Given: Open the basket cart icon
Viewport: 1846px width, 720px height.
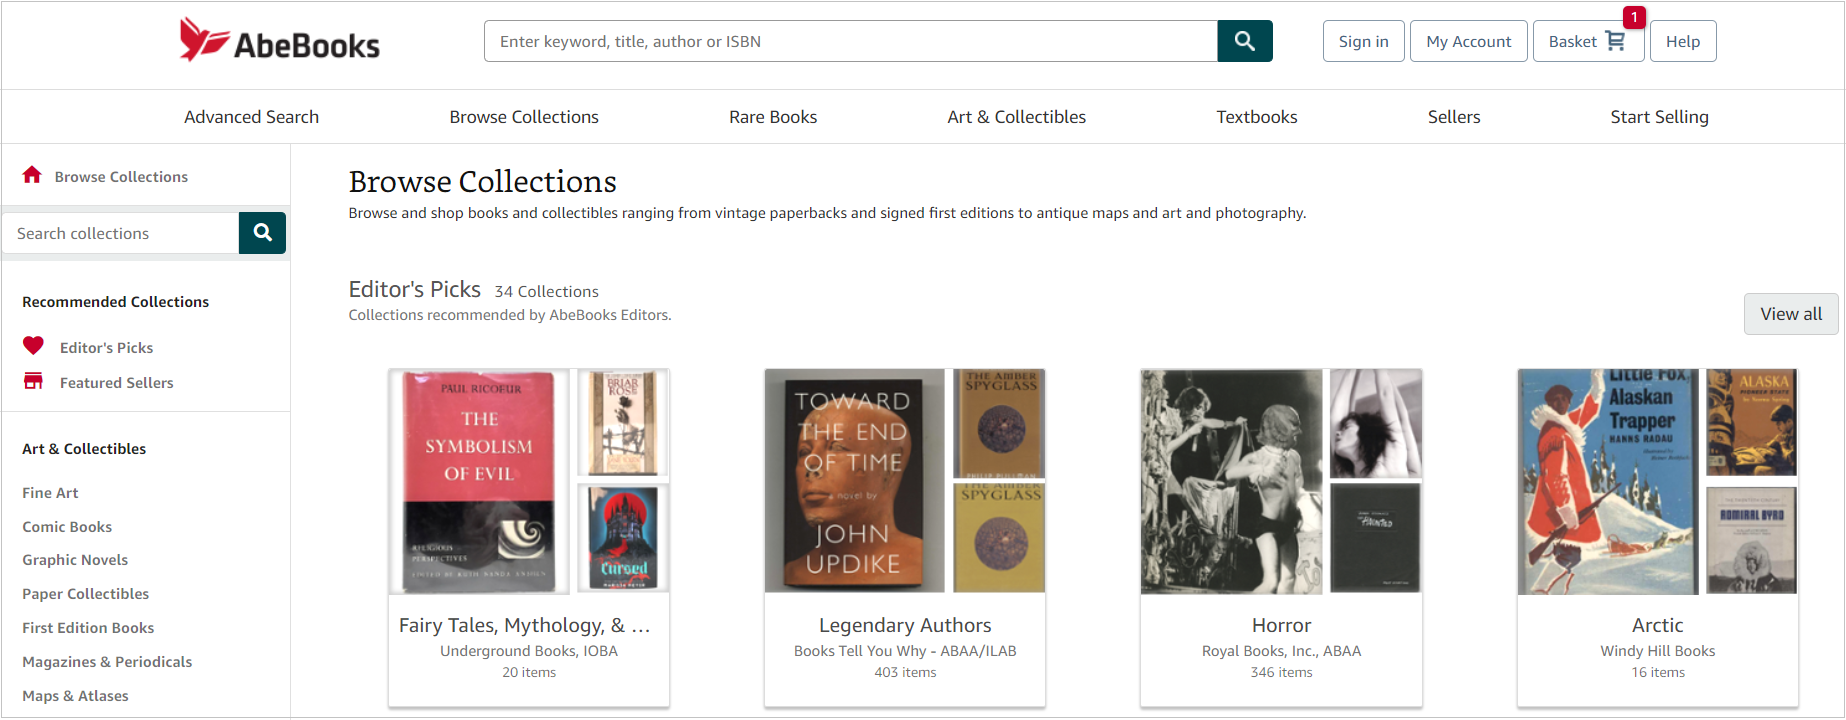Looking at the screenshot, I should coord(1615,41).
